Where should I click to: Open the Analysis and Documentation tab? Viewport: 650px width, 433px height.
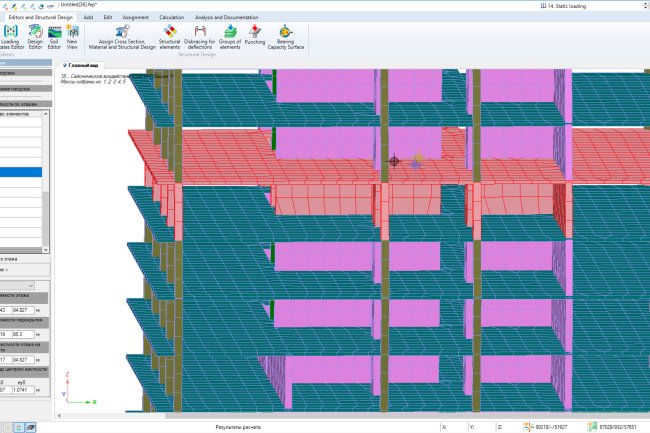coord(224,17)
